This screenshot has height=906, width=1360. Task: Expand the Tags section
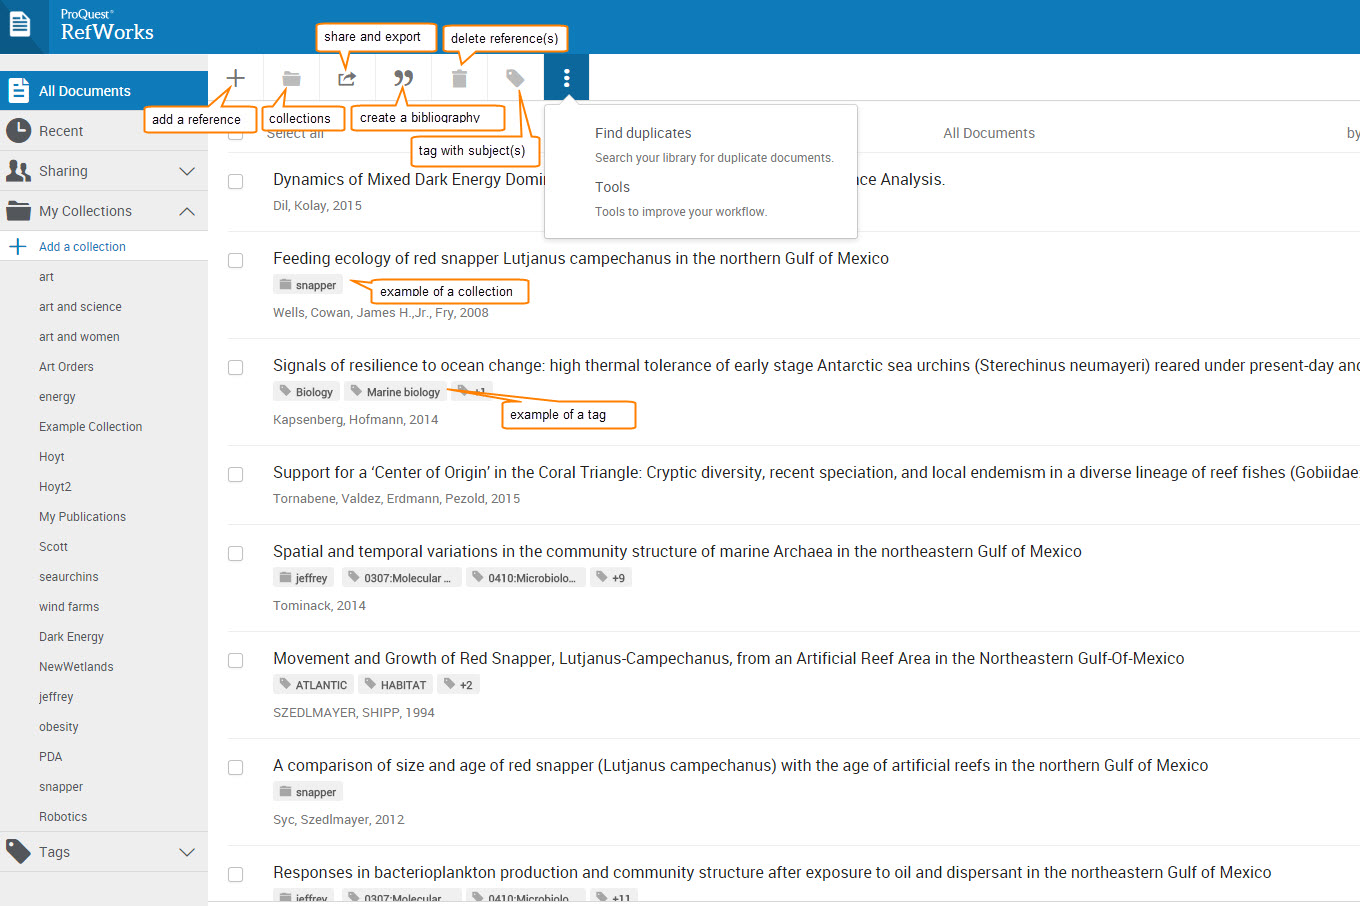[x=104, y=851]
